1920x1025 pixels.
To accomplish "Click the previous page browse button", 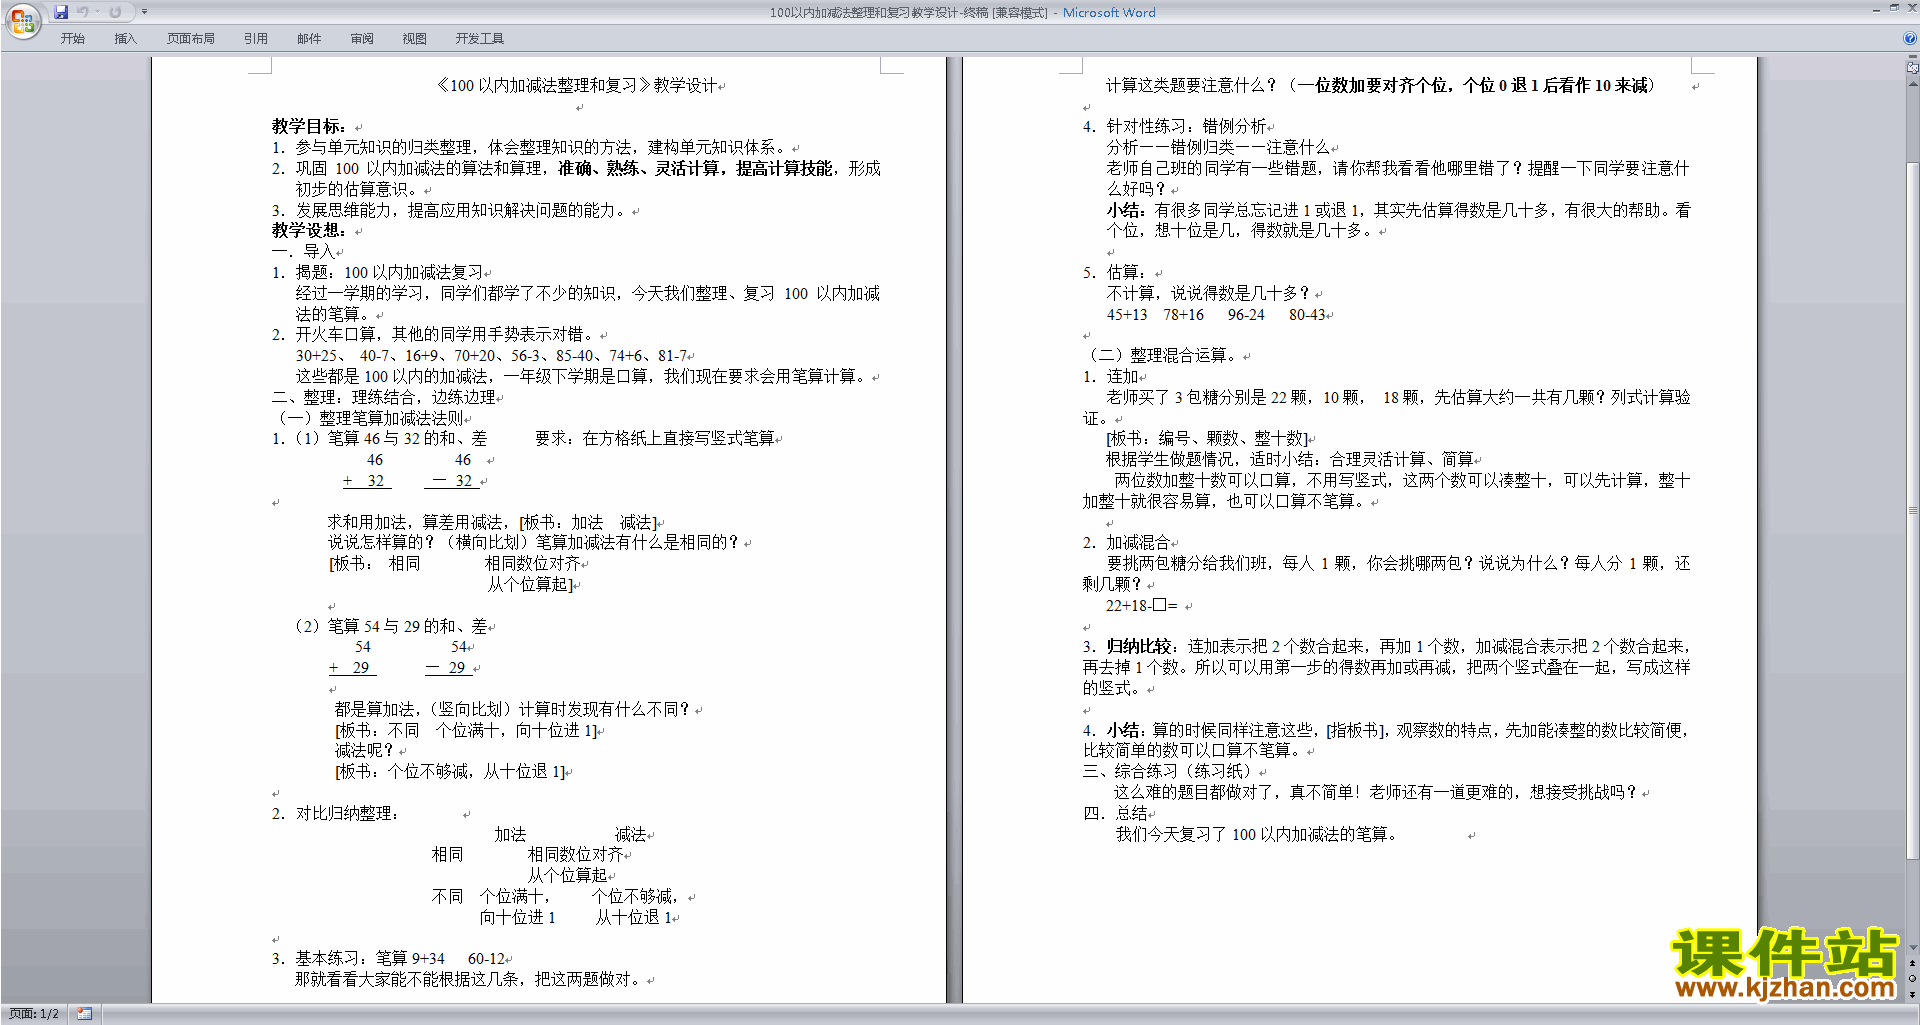I will pyautogui.click(x=1912, y=963).
